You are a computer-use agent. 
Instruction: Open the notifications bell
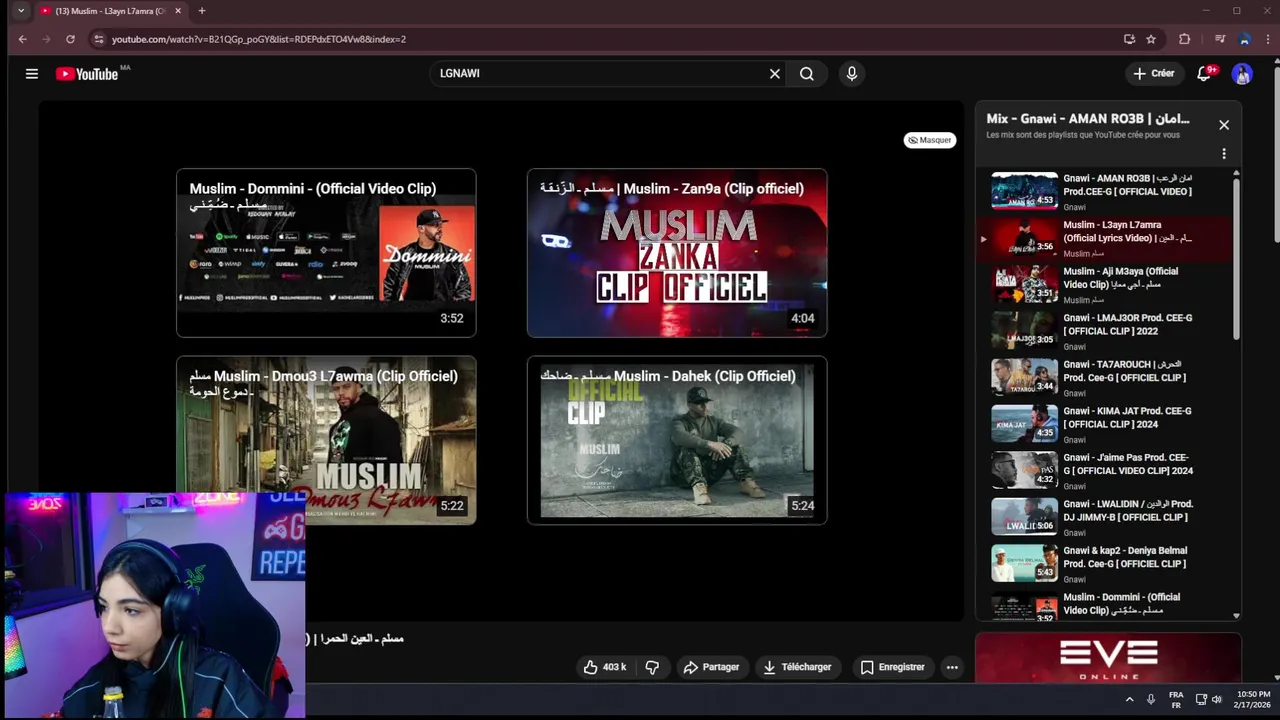(x=1205, y=73)
